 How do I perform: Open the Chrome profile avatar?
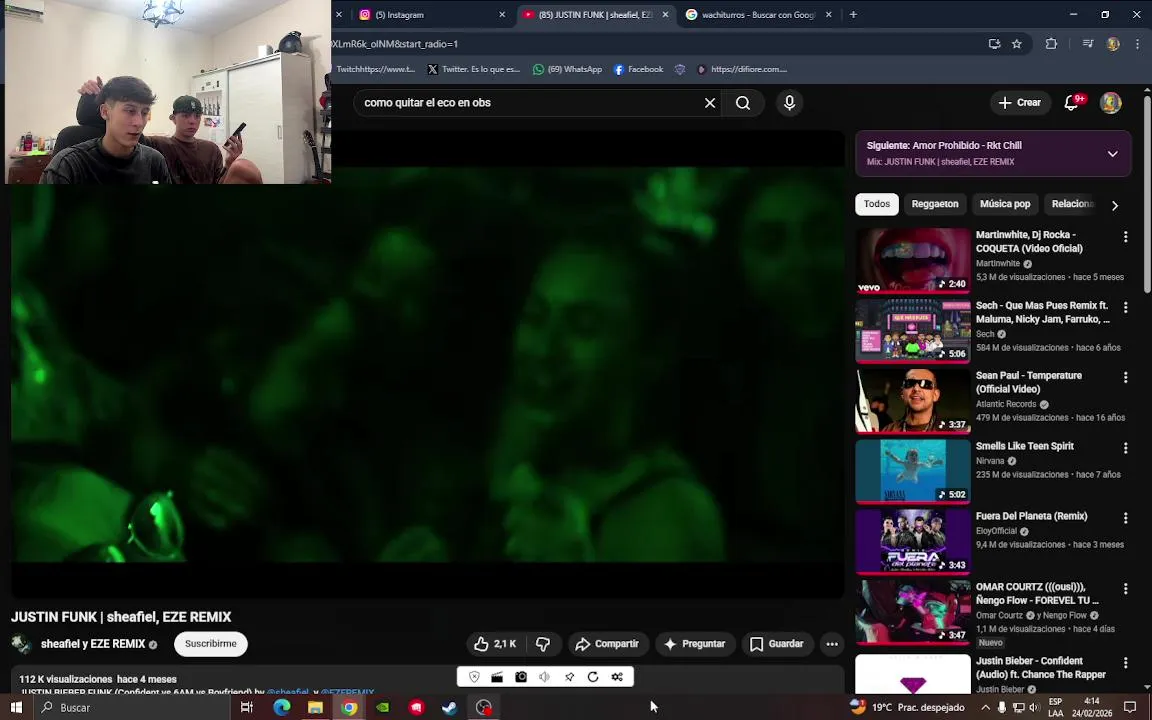(x=1113, y=44)
